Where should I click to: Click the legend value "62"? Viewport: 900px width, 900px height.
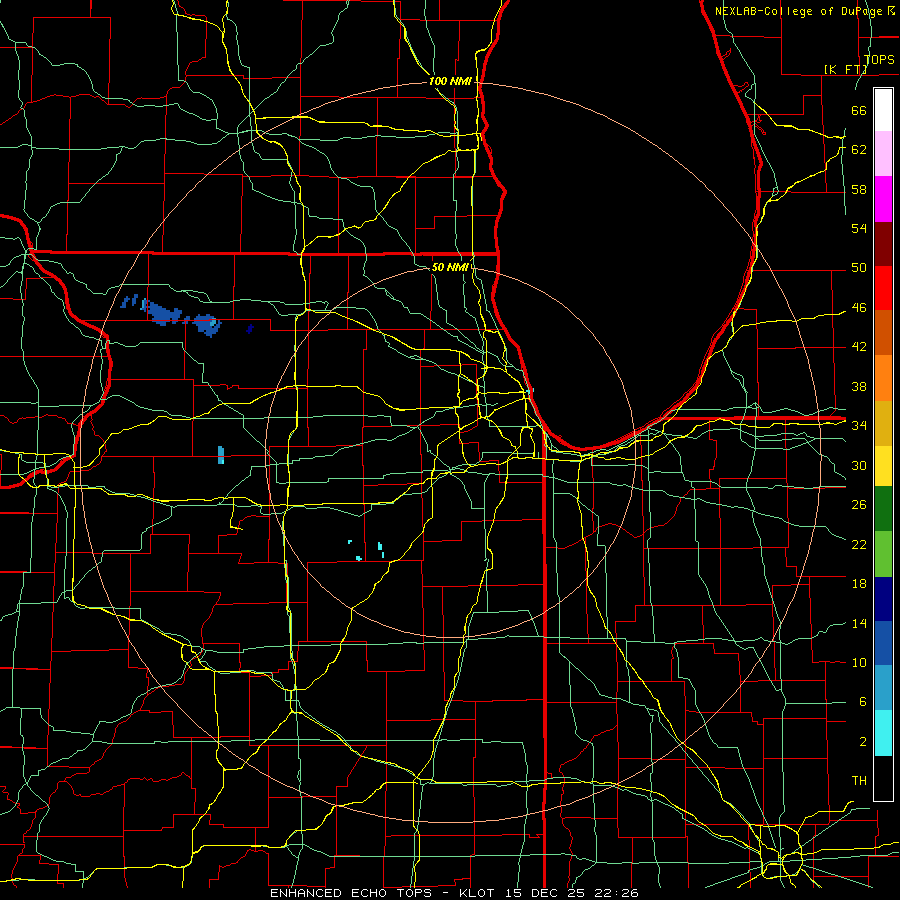(x=859, y=149)
